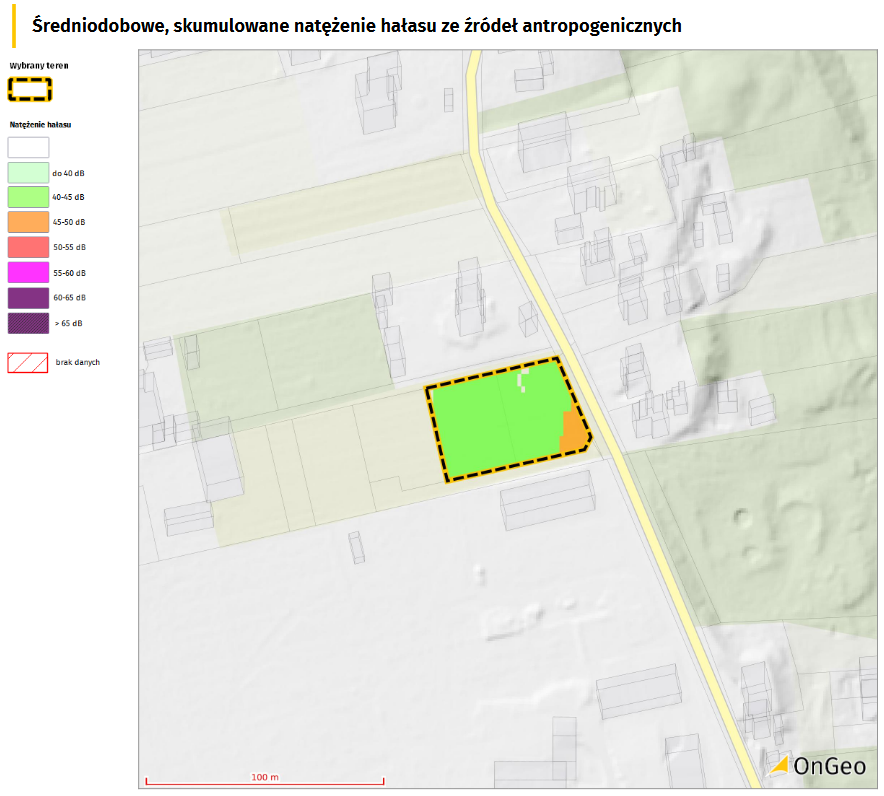Pick the red 50-55 dB legend swatch
Image resolution: width=884 pixels, height=796 pixels.
point(28,247)
